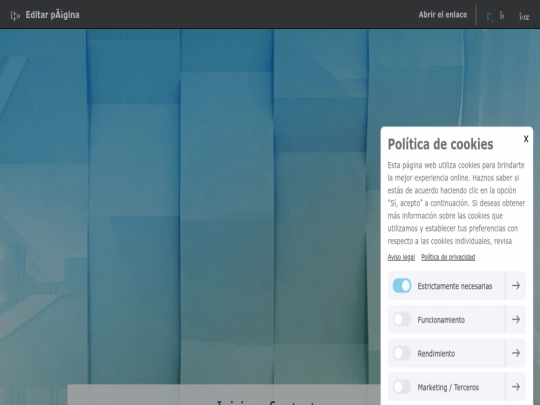
Task: Enable the Marketing / Terceros switch
Action: point(402,387)
